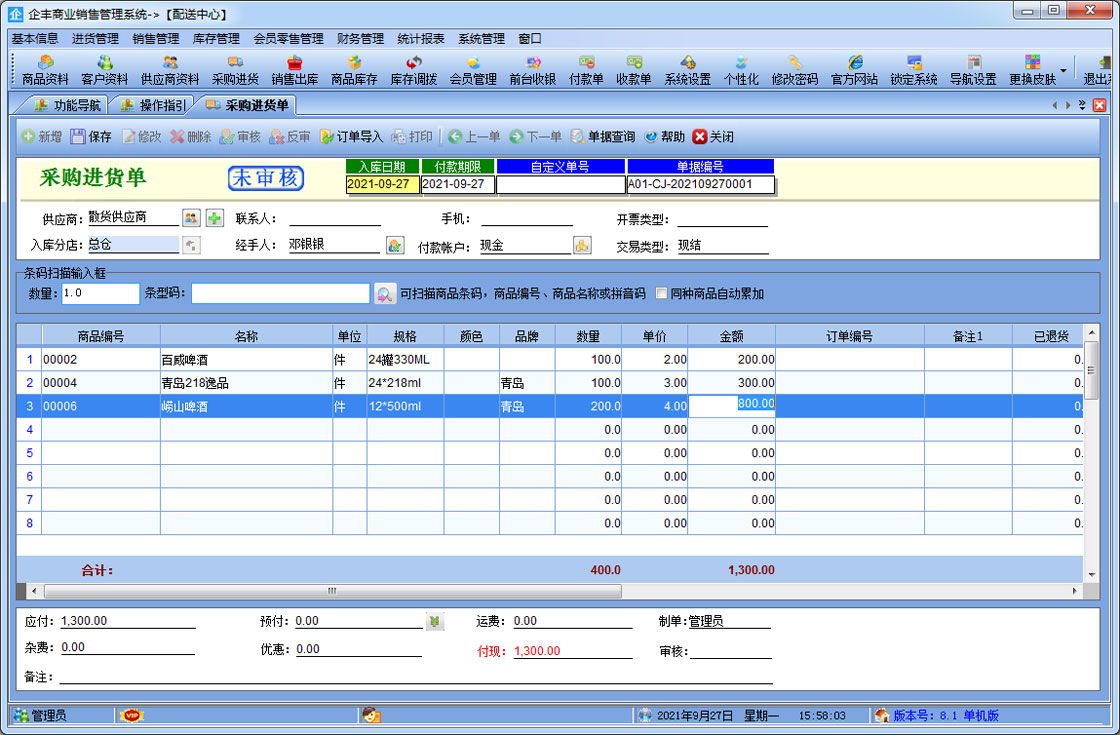Image resolution: width=1120 pixels, height=735 pixels.
Task: Click the green plus add-supplier icon
Action: point(215,218)
